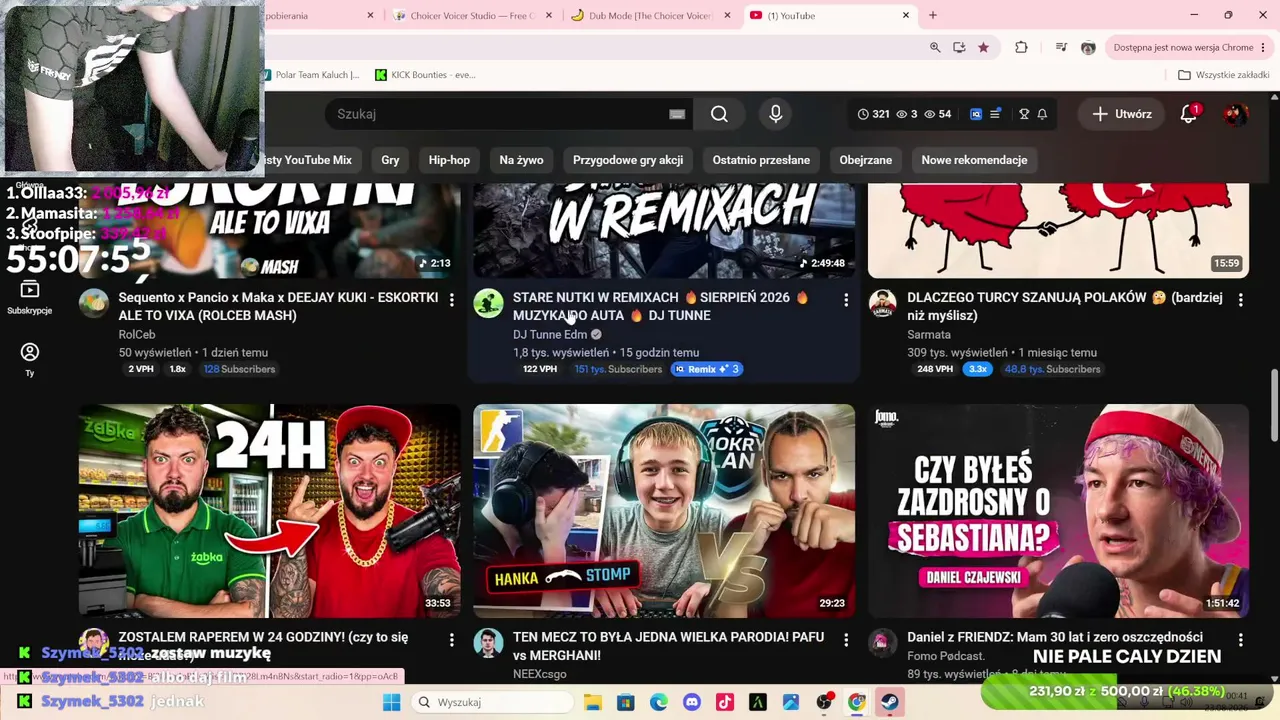The width and height of the screenshot is (1280, 720).
Task: Open RolCeb channel avatar
Action: click(x=94, y=303)
